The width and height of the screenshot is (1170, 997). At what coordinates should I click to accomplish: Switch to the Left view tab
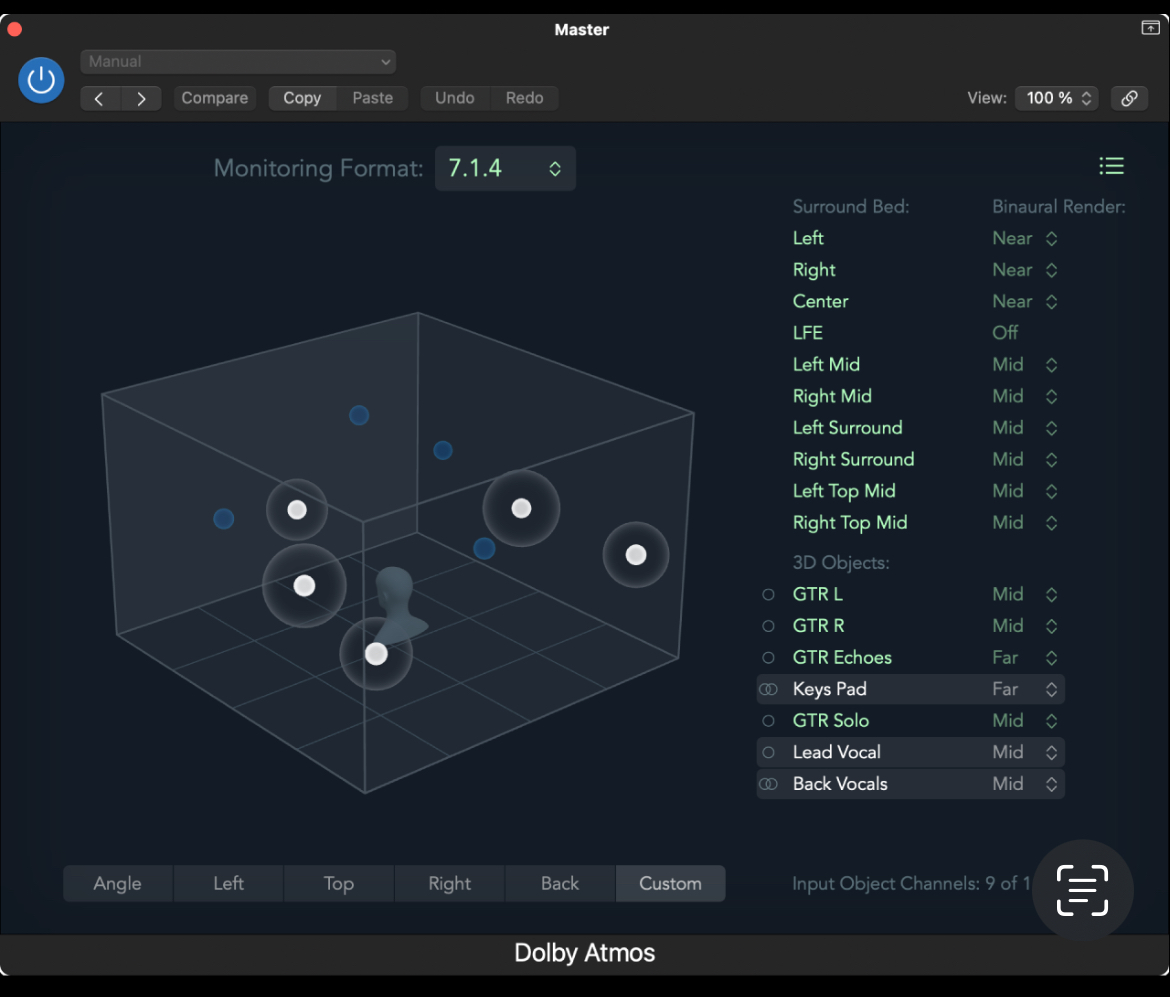coord(228,884)
